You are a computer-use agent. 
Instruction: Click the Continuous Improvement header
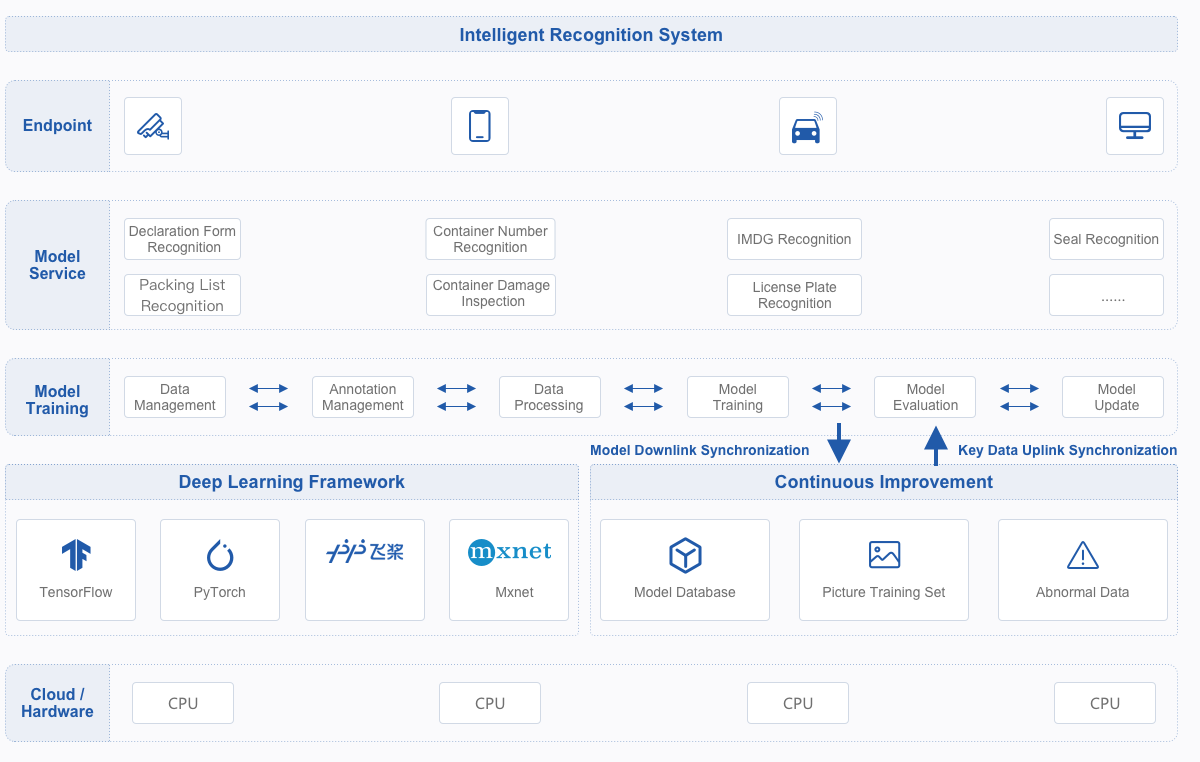[884, 482]
